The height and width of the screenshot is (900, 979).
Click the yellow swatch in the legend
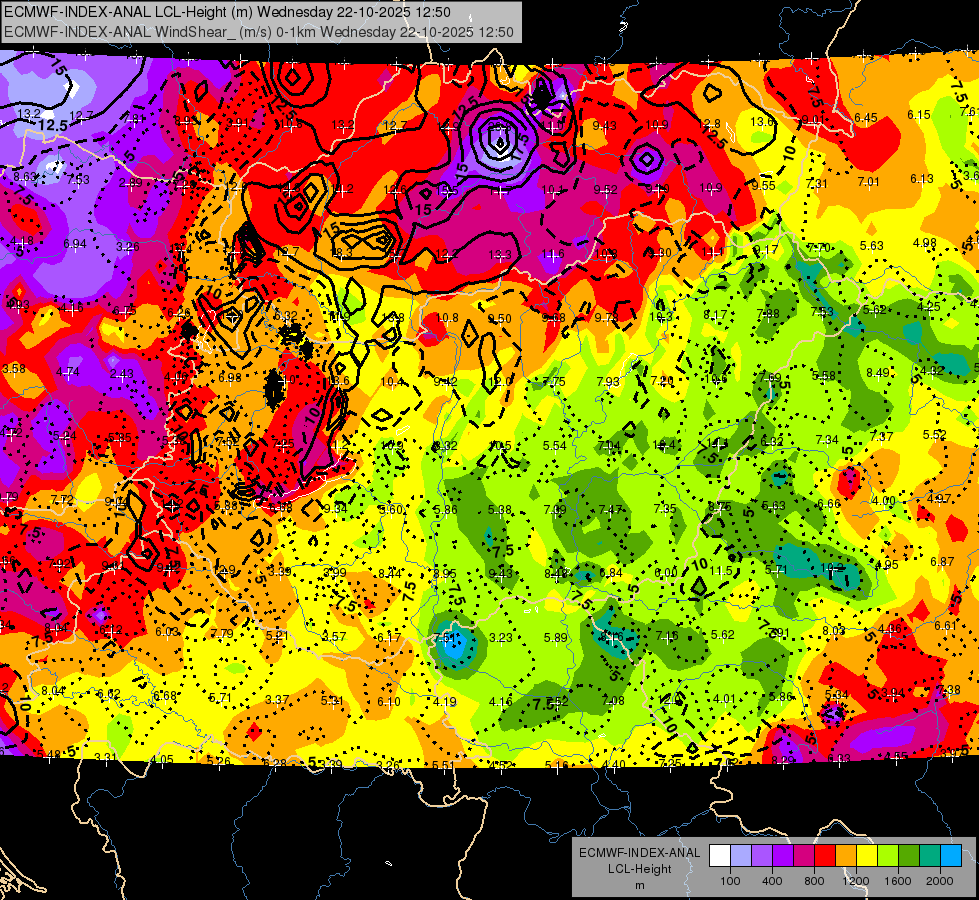coord(867,855)
